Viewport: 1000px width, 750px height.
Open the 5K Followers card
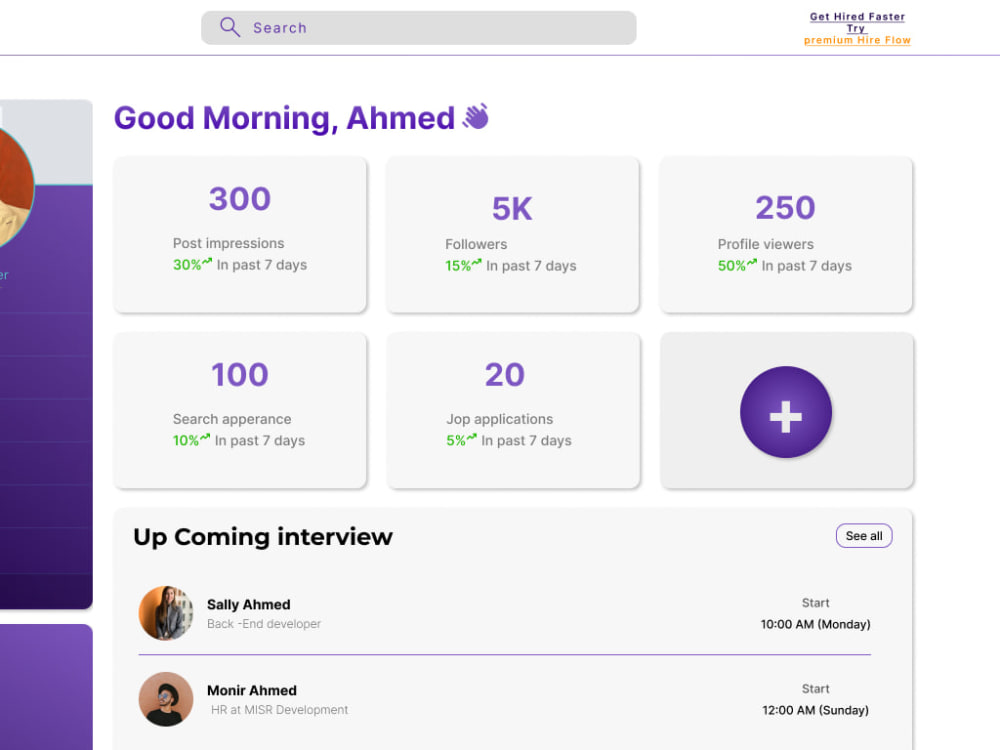[x=513, y=235]
